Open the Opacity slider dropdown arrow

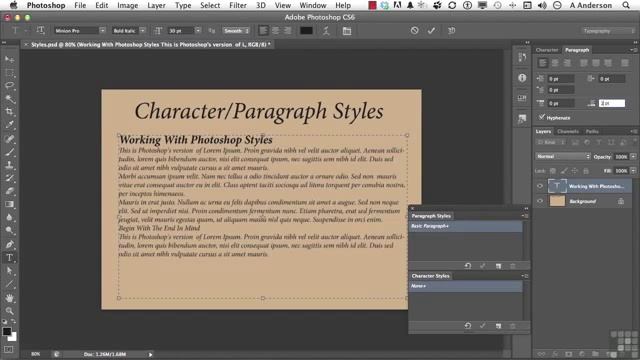click(633, 156)
